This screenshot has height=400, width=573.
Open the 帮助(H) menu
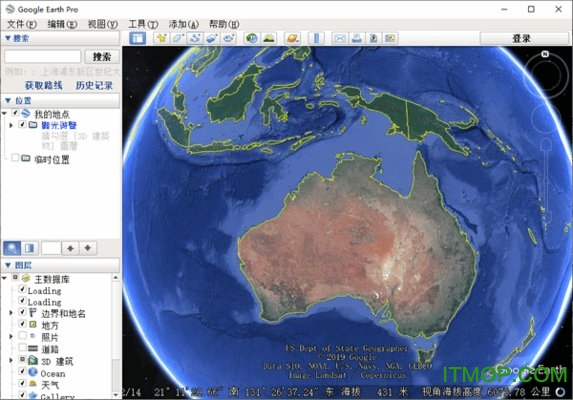tap(224, 24)
